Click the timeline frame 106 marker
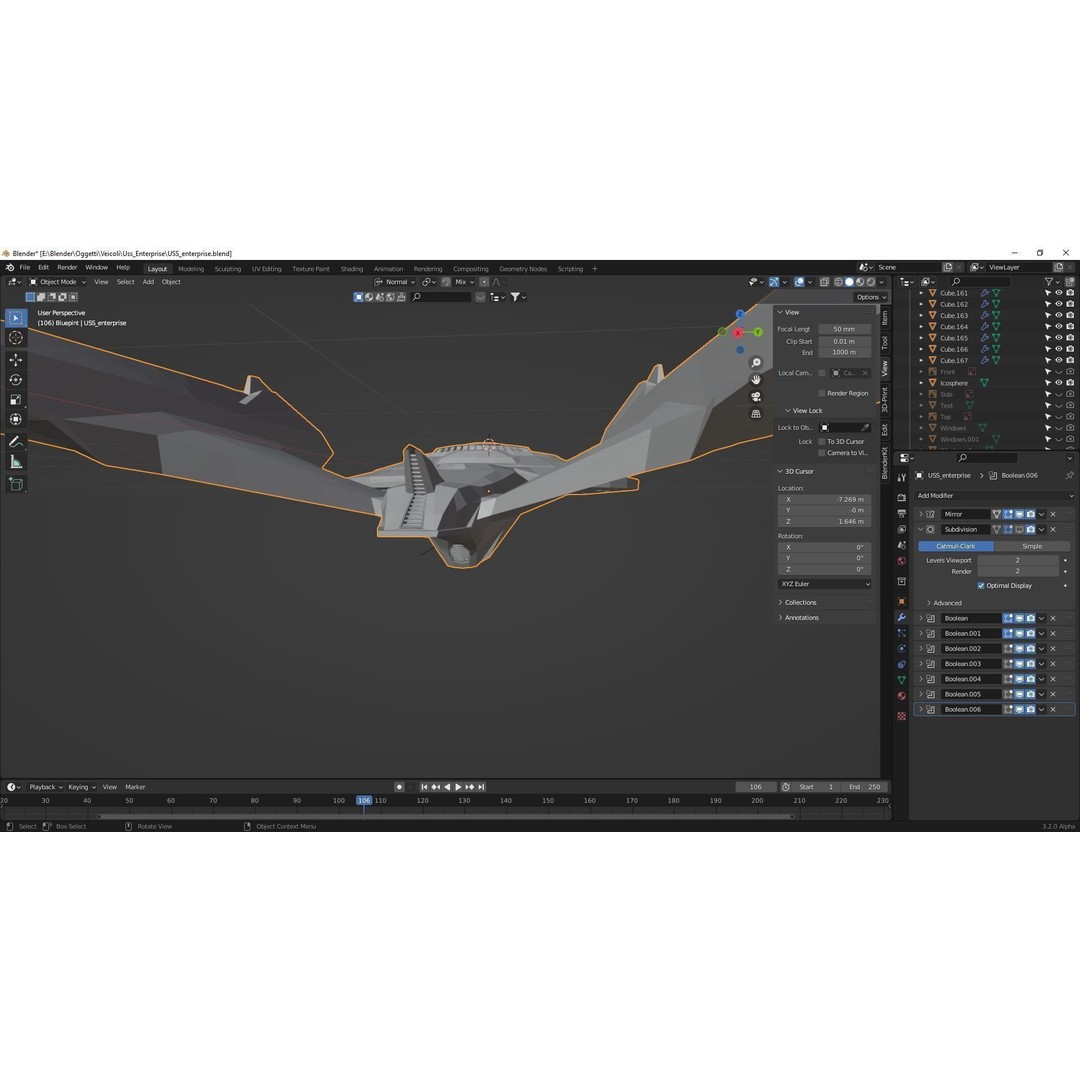The width and height of the screenshot is (1080, 1080). pos(364,801)
